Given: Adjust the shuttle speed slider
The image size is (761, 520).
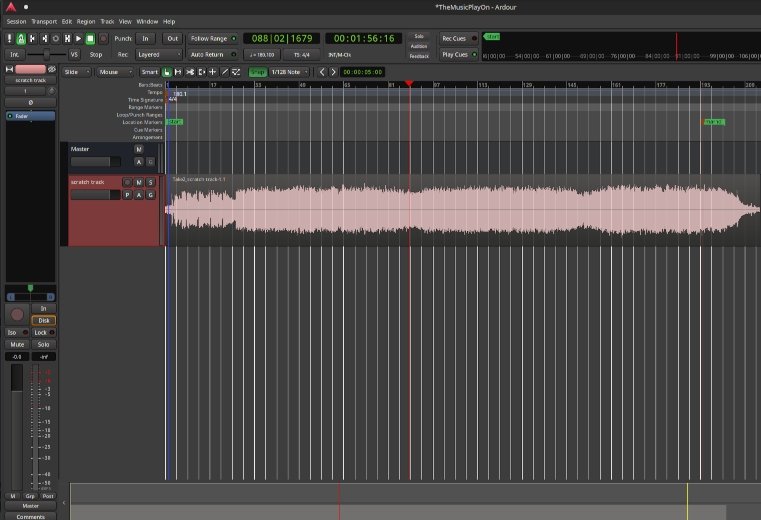Looking at the screenshot, I should click(x=47, y=54).
